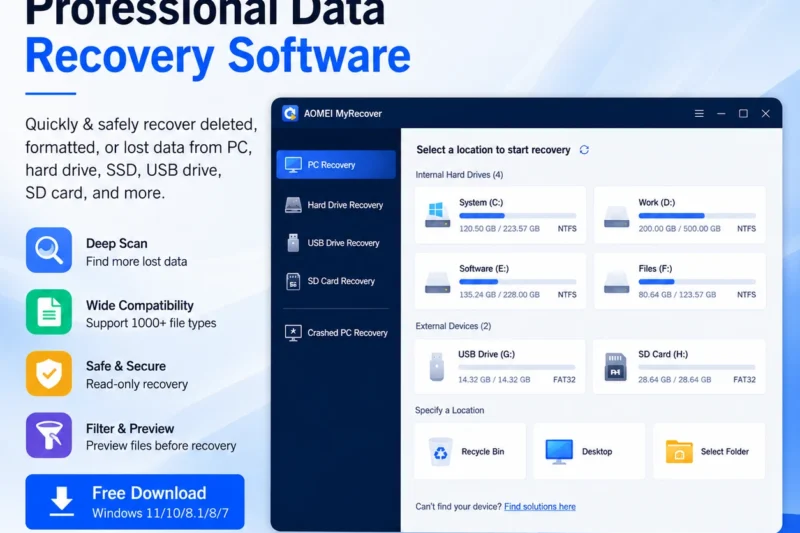
Task: Go to SD Card Recovery
Action: (336, 281)
